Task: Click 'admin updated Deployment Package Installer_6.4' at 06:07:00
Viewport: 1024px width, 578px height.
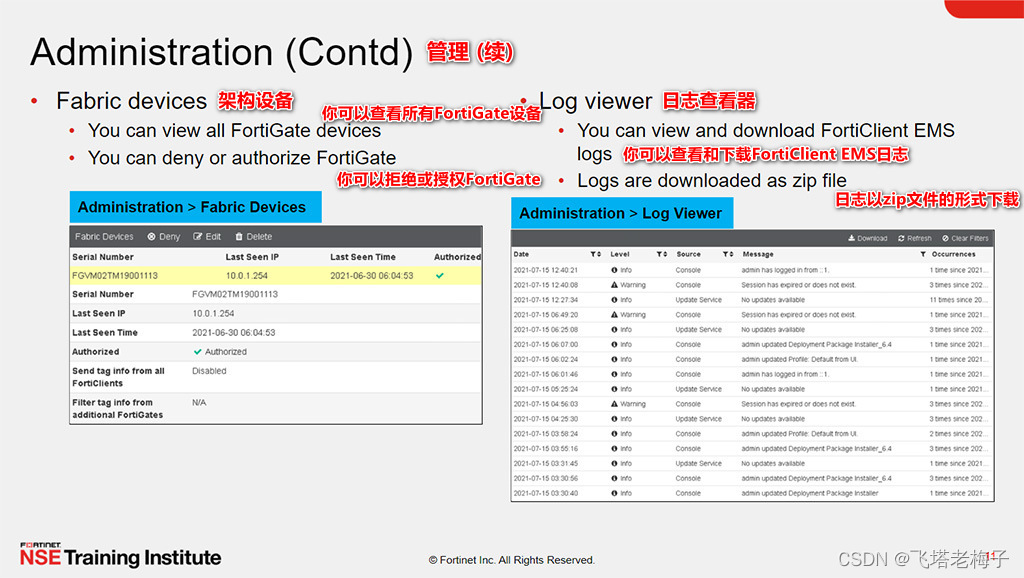Action: coord(816,344)
